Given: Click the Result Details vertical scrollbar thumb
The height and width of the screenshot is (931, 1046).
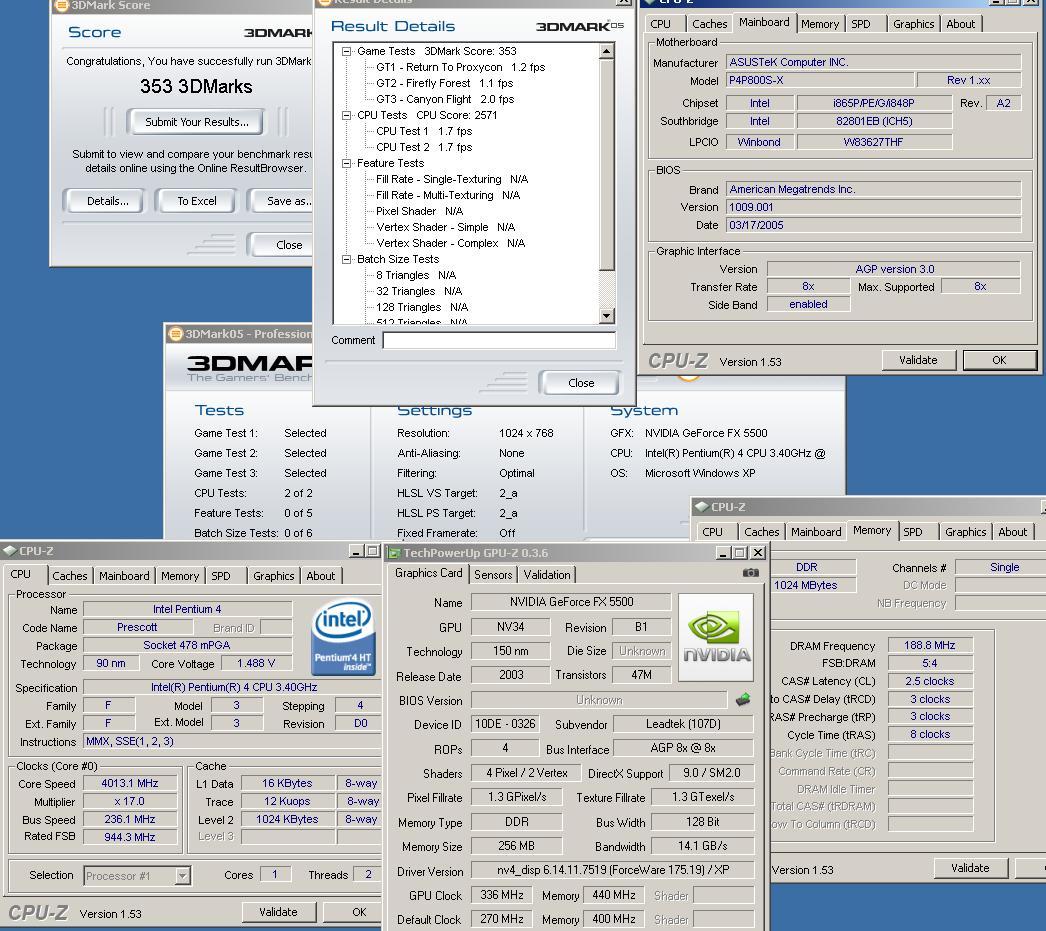Looking at the screenshot, I should tap(606, 165).
